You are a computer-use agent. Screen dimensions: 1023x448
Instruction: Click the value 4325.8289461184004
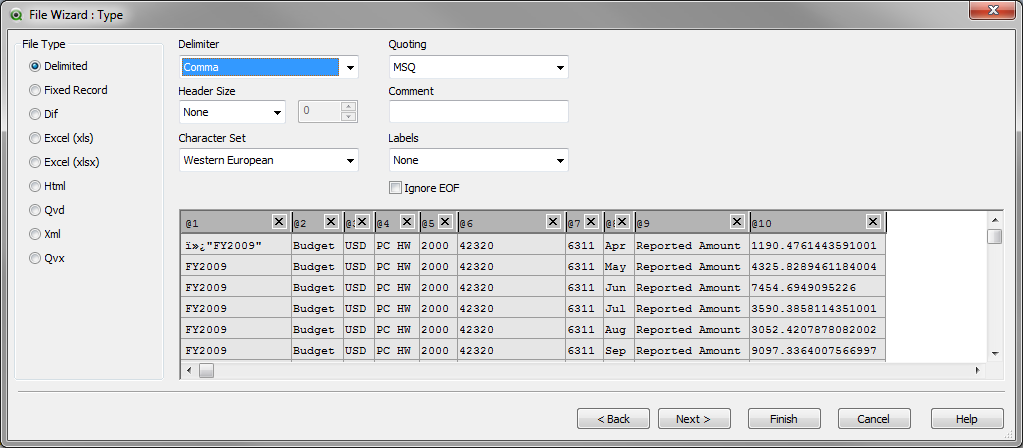pyautogui.click(x=814, y=267)
